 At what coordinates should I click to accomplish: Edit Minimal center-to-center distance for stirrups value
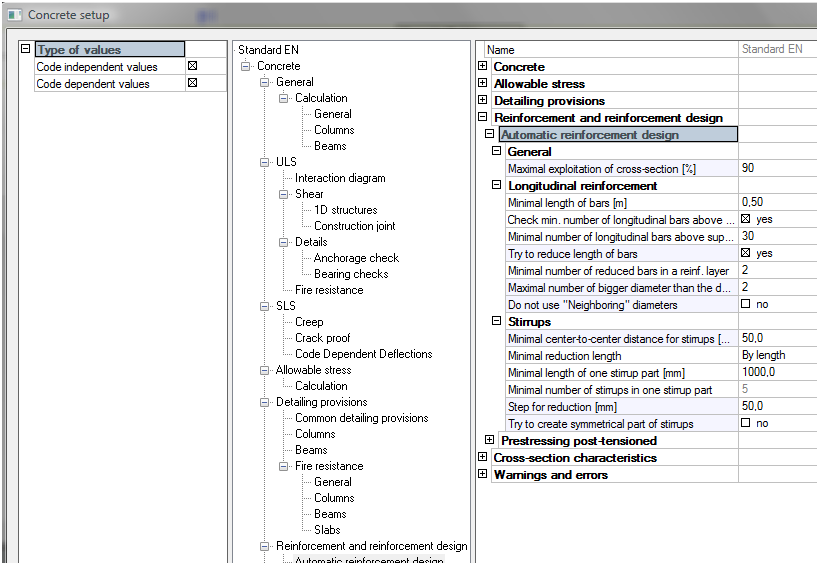click(778, 338)
